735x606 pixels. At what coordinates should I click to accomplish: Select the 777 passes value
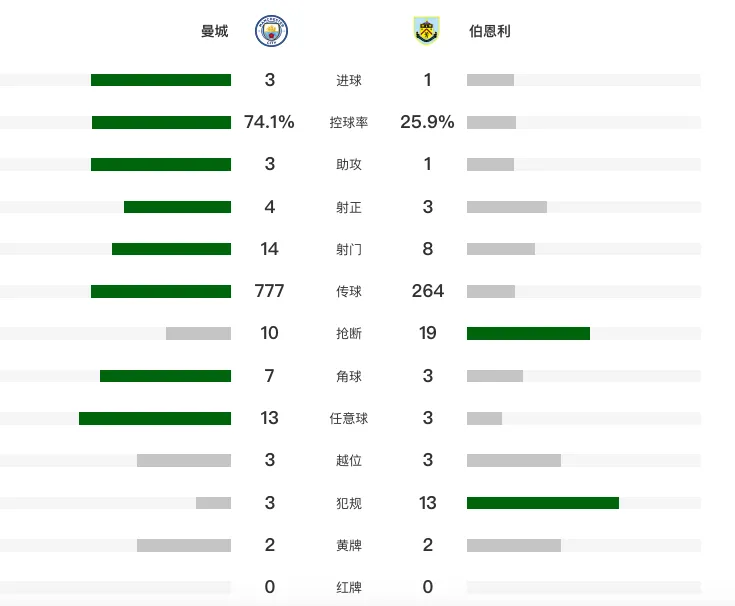point(270,291)
